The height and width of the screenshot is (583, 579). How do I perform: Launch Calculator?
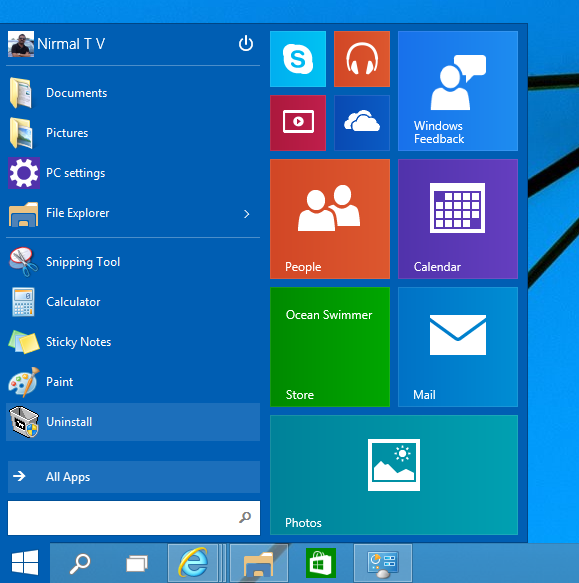[x=133, y=302]
